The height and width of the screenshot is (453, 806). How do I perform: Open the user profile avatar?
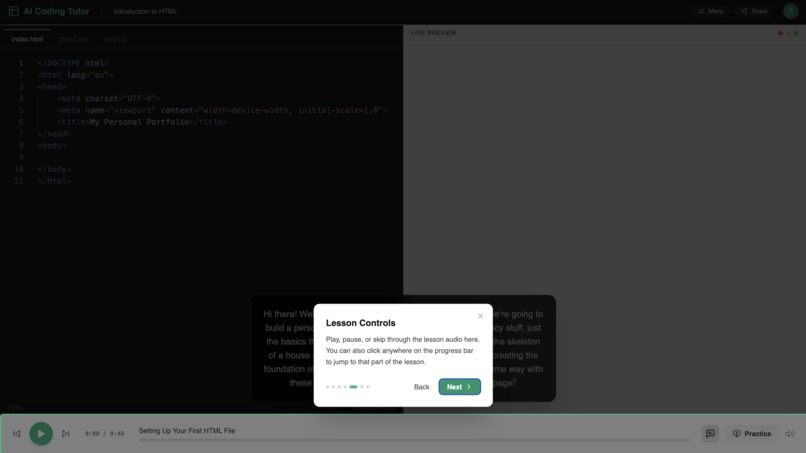790,11
